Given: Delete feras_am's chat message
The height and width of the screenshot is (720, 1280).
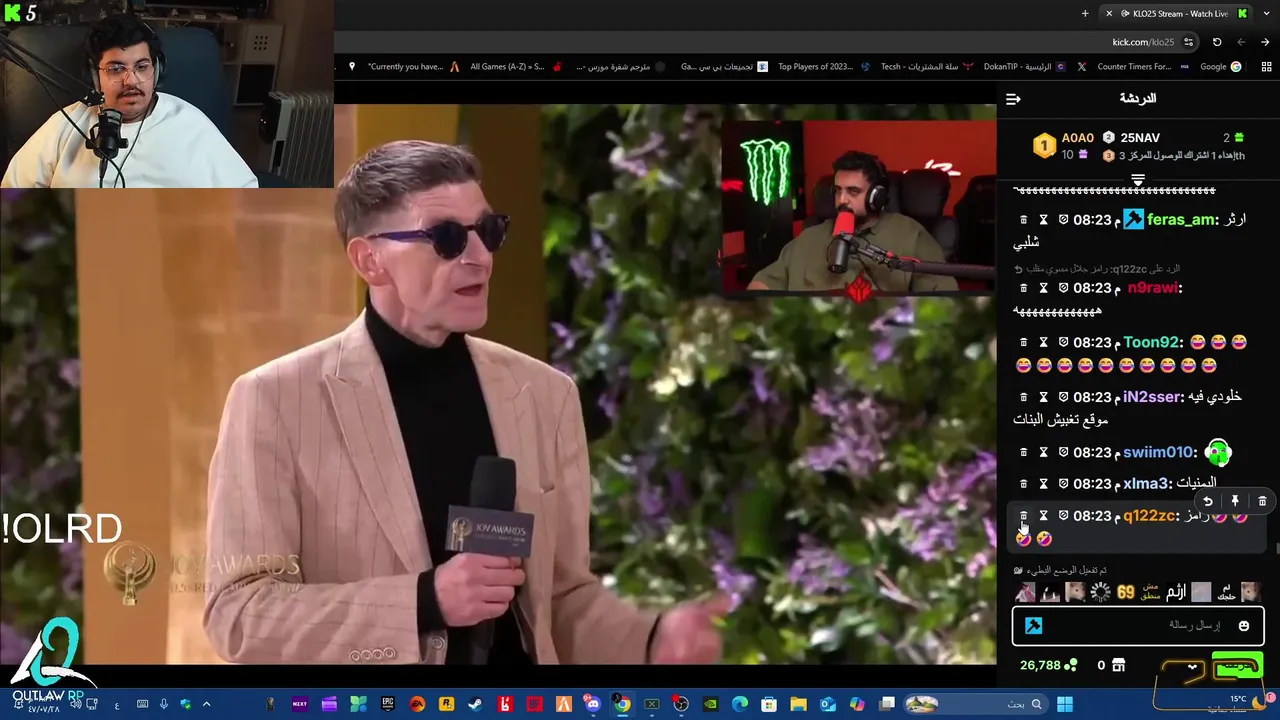Looking at the screenshot, I should click(1023, 219).
